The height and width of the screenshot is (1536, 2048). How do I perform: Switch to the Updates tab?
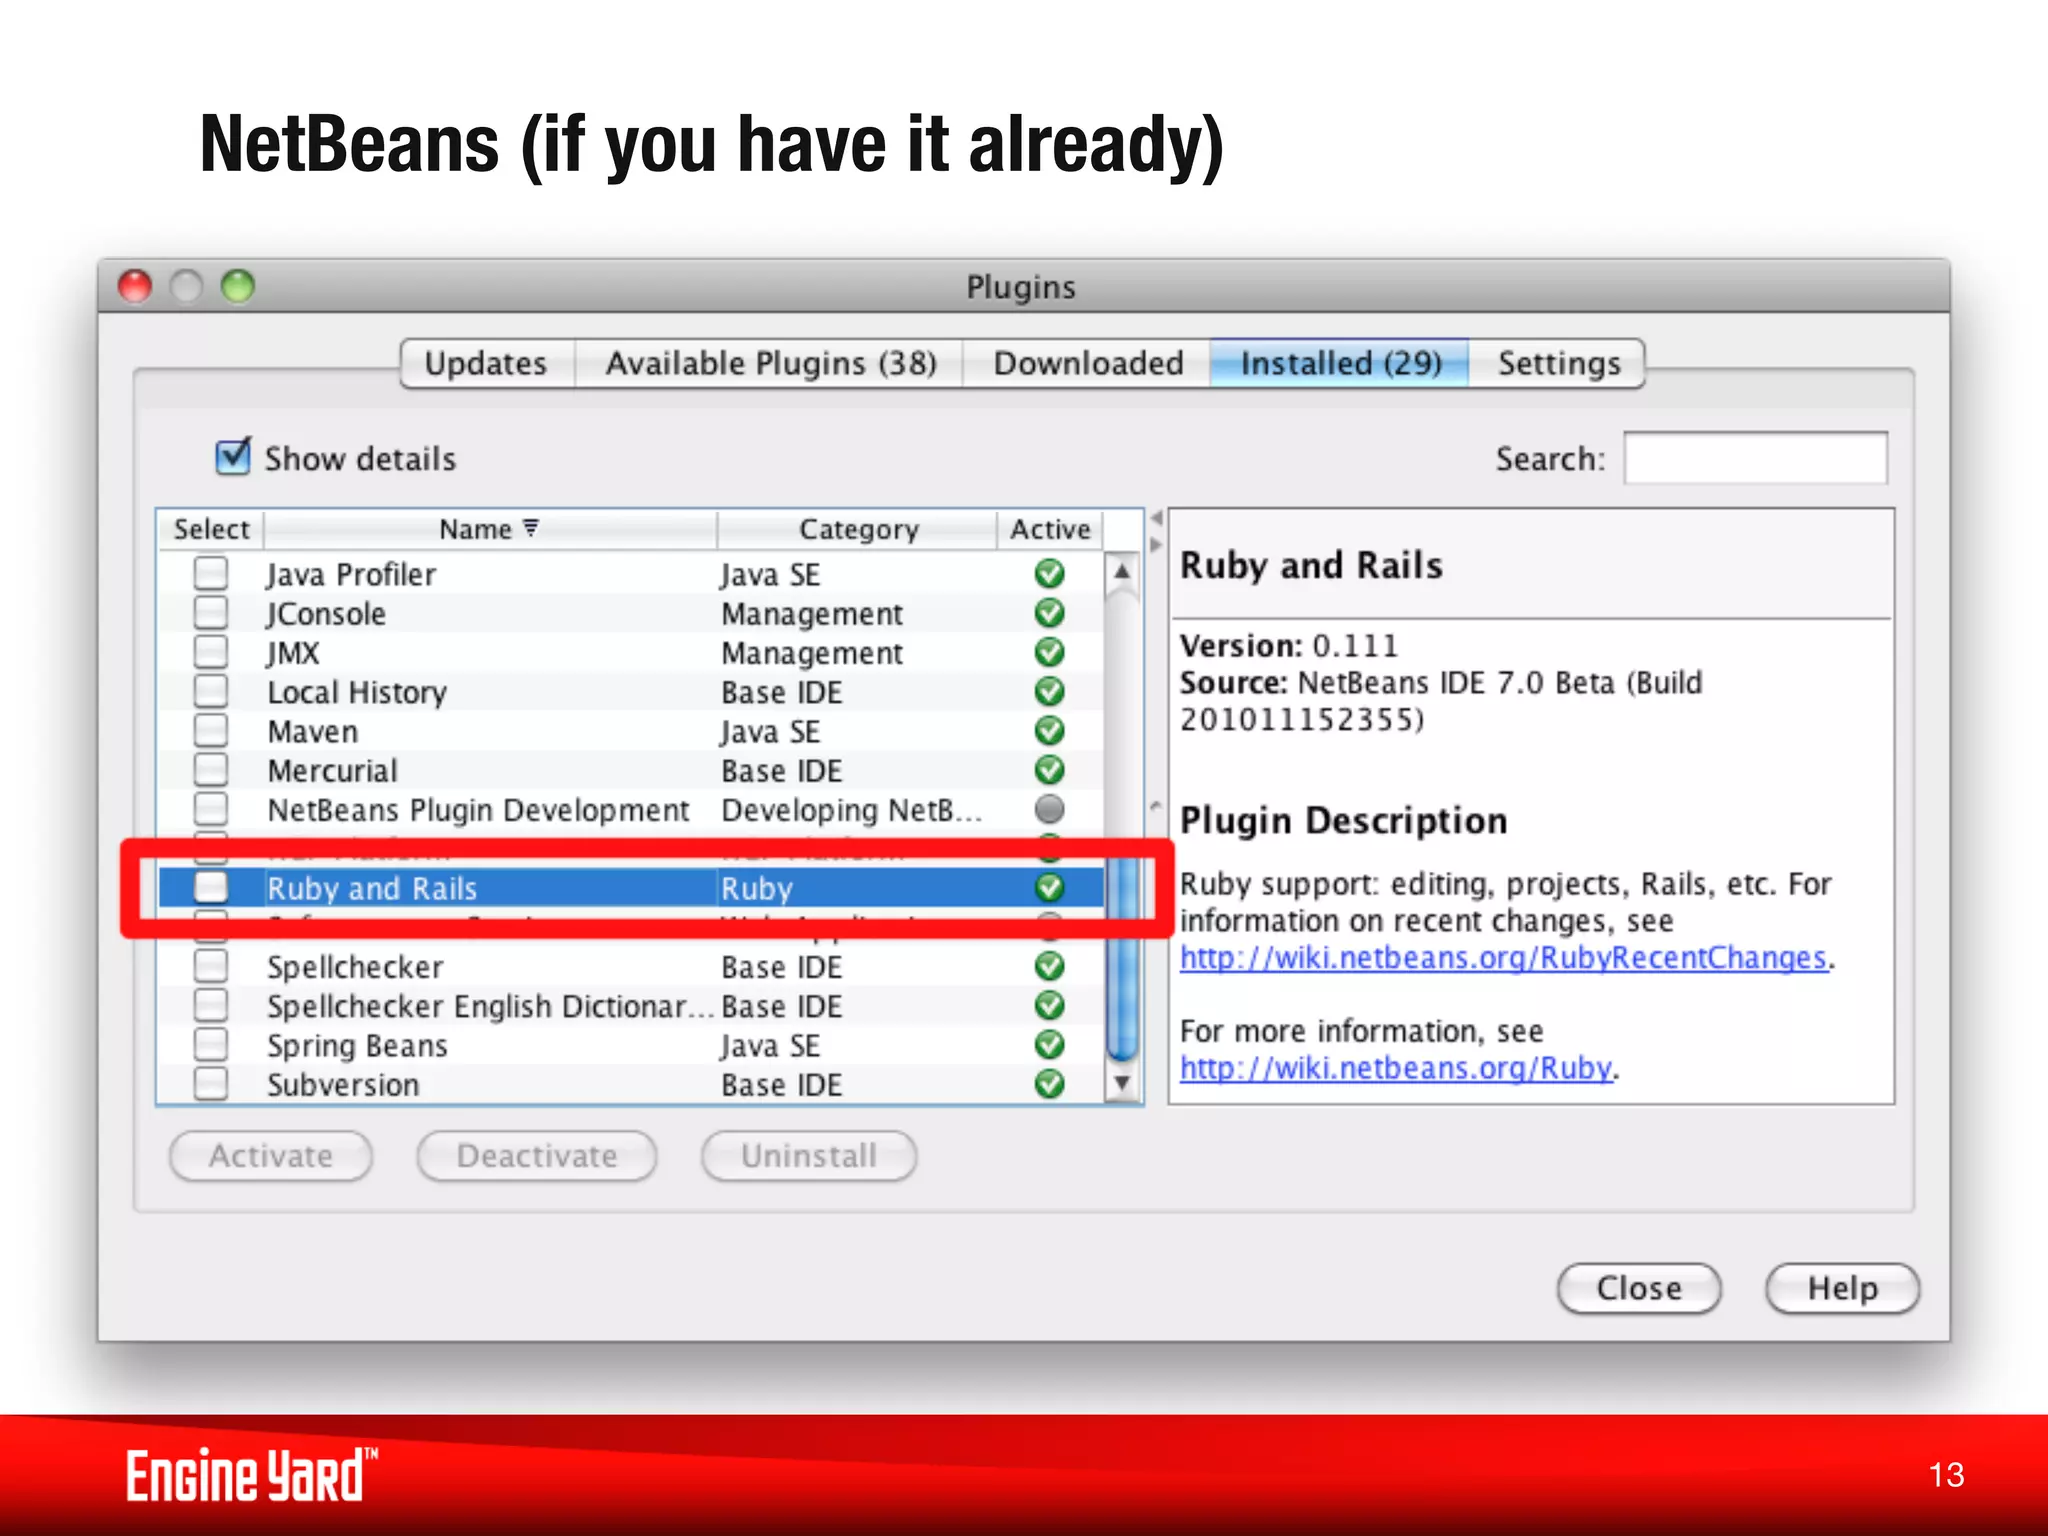point(487,363)
